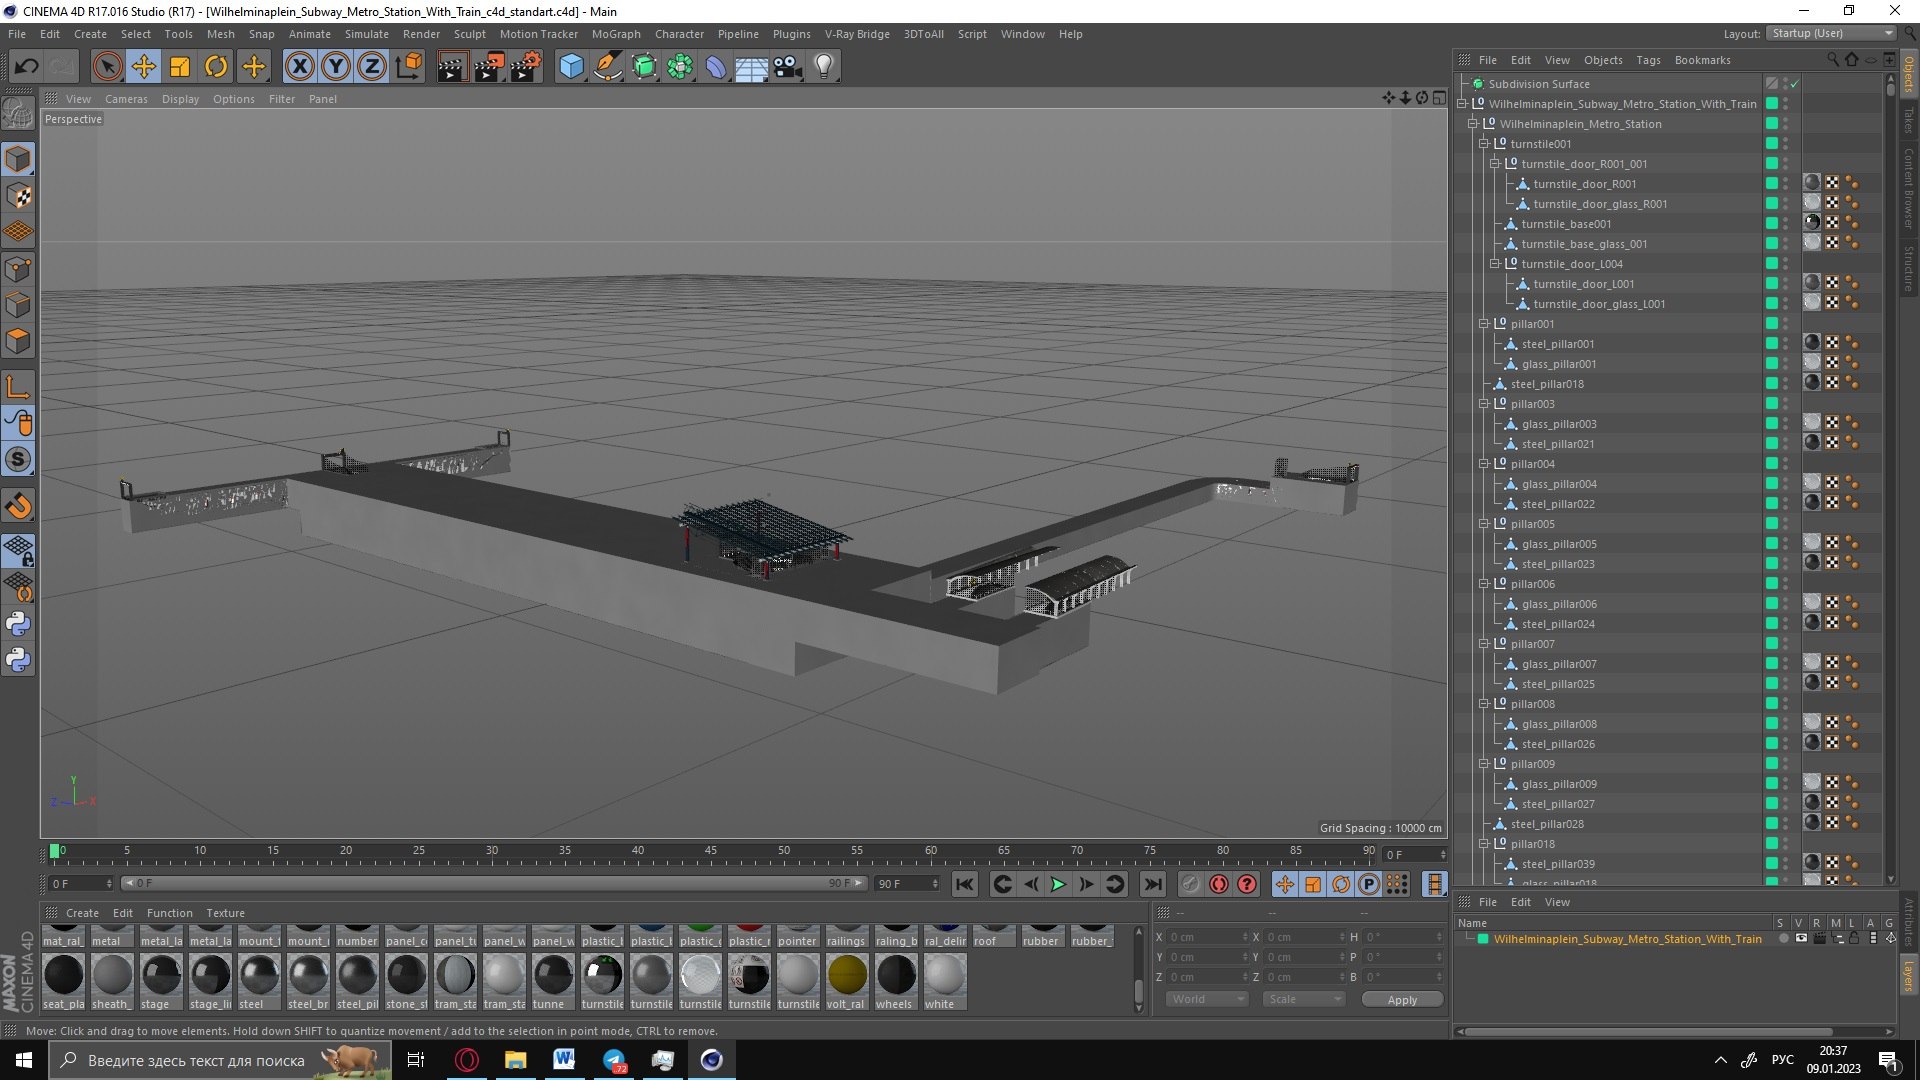The height and width of the screenshot is (1080, 1920).
Task: Click the Subdivision Surface generator icon
Action: (x=644, y=67)
